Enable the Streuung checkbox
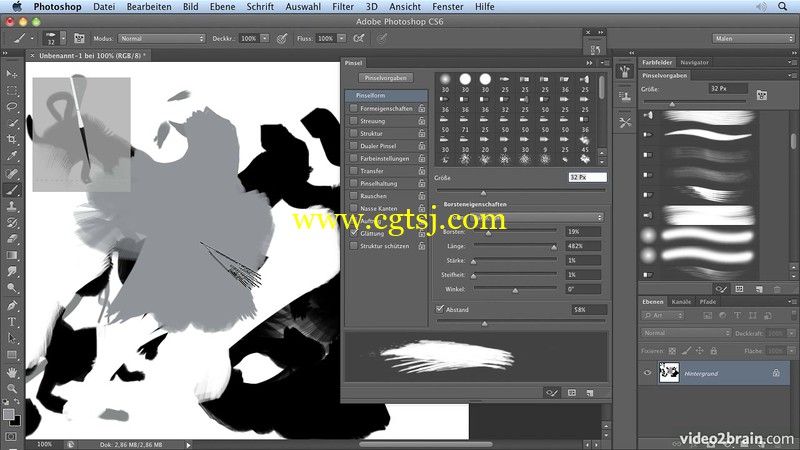 coord(354,121)
